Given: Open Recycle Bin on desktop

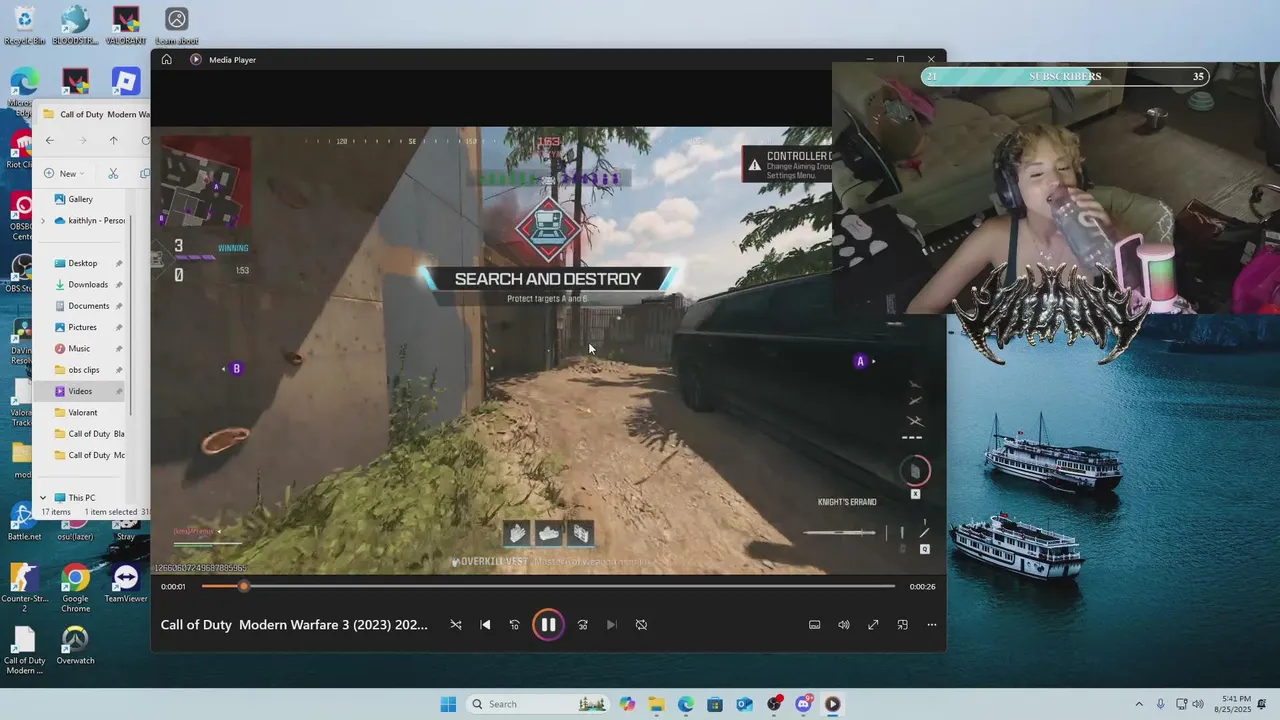Looking at the screenshot, I should 24,25.
